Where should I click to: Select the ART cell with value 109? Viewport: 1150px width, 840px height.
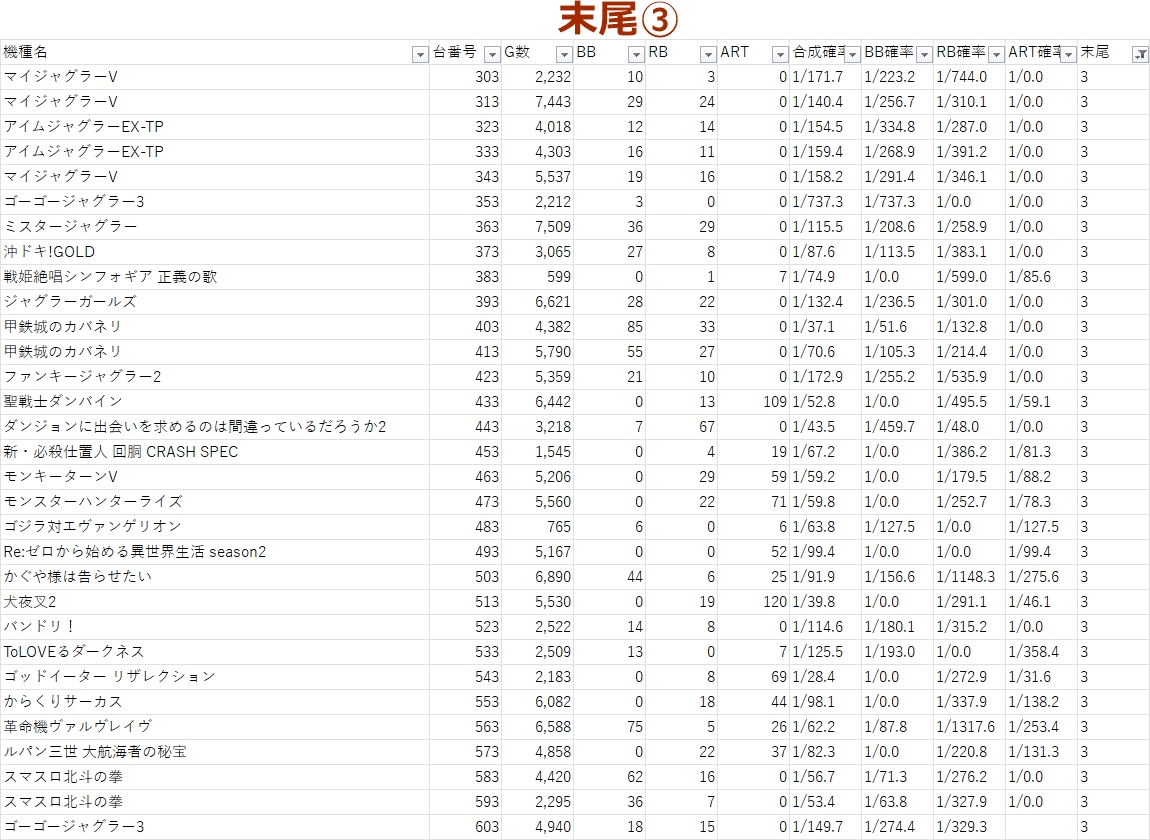[x=753, y=401]
